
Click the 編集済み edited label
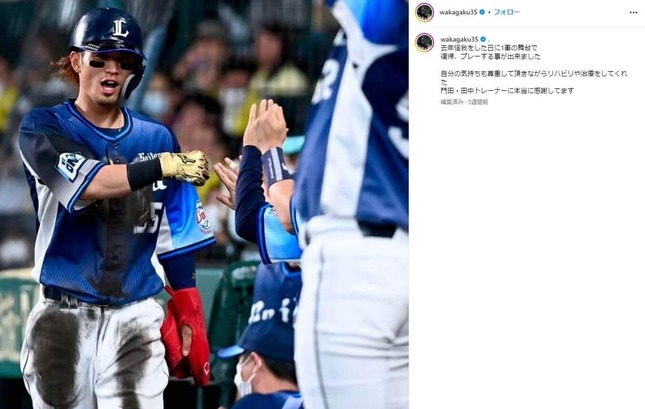[452, 102]
